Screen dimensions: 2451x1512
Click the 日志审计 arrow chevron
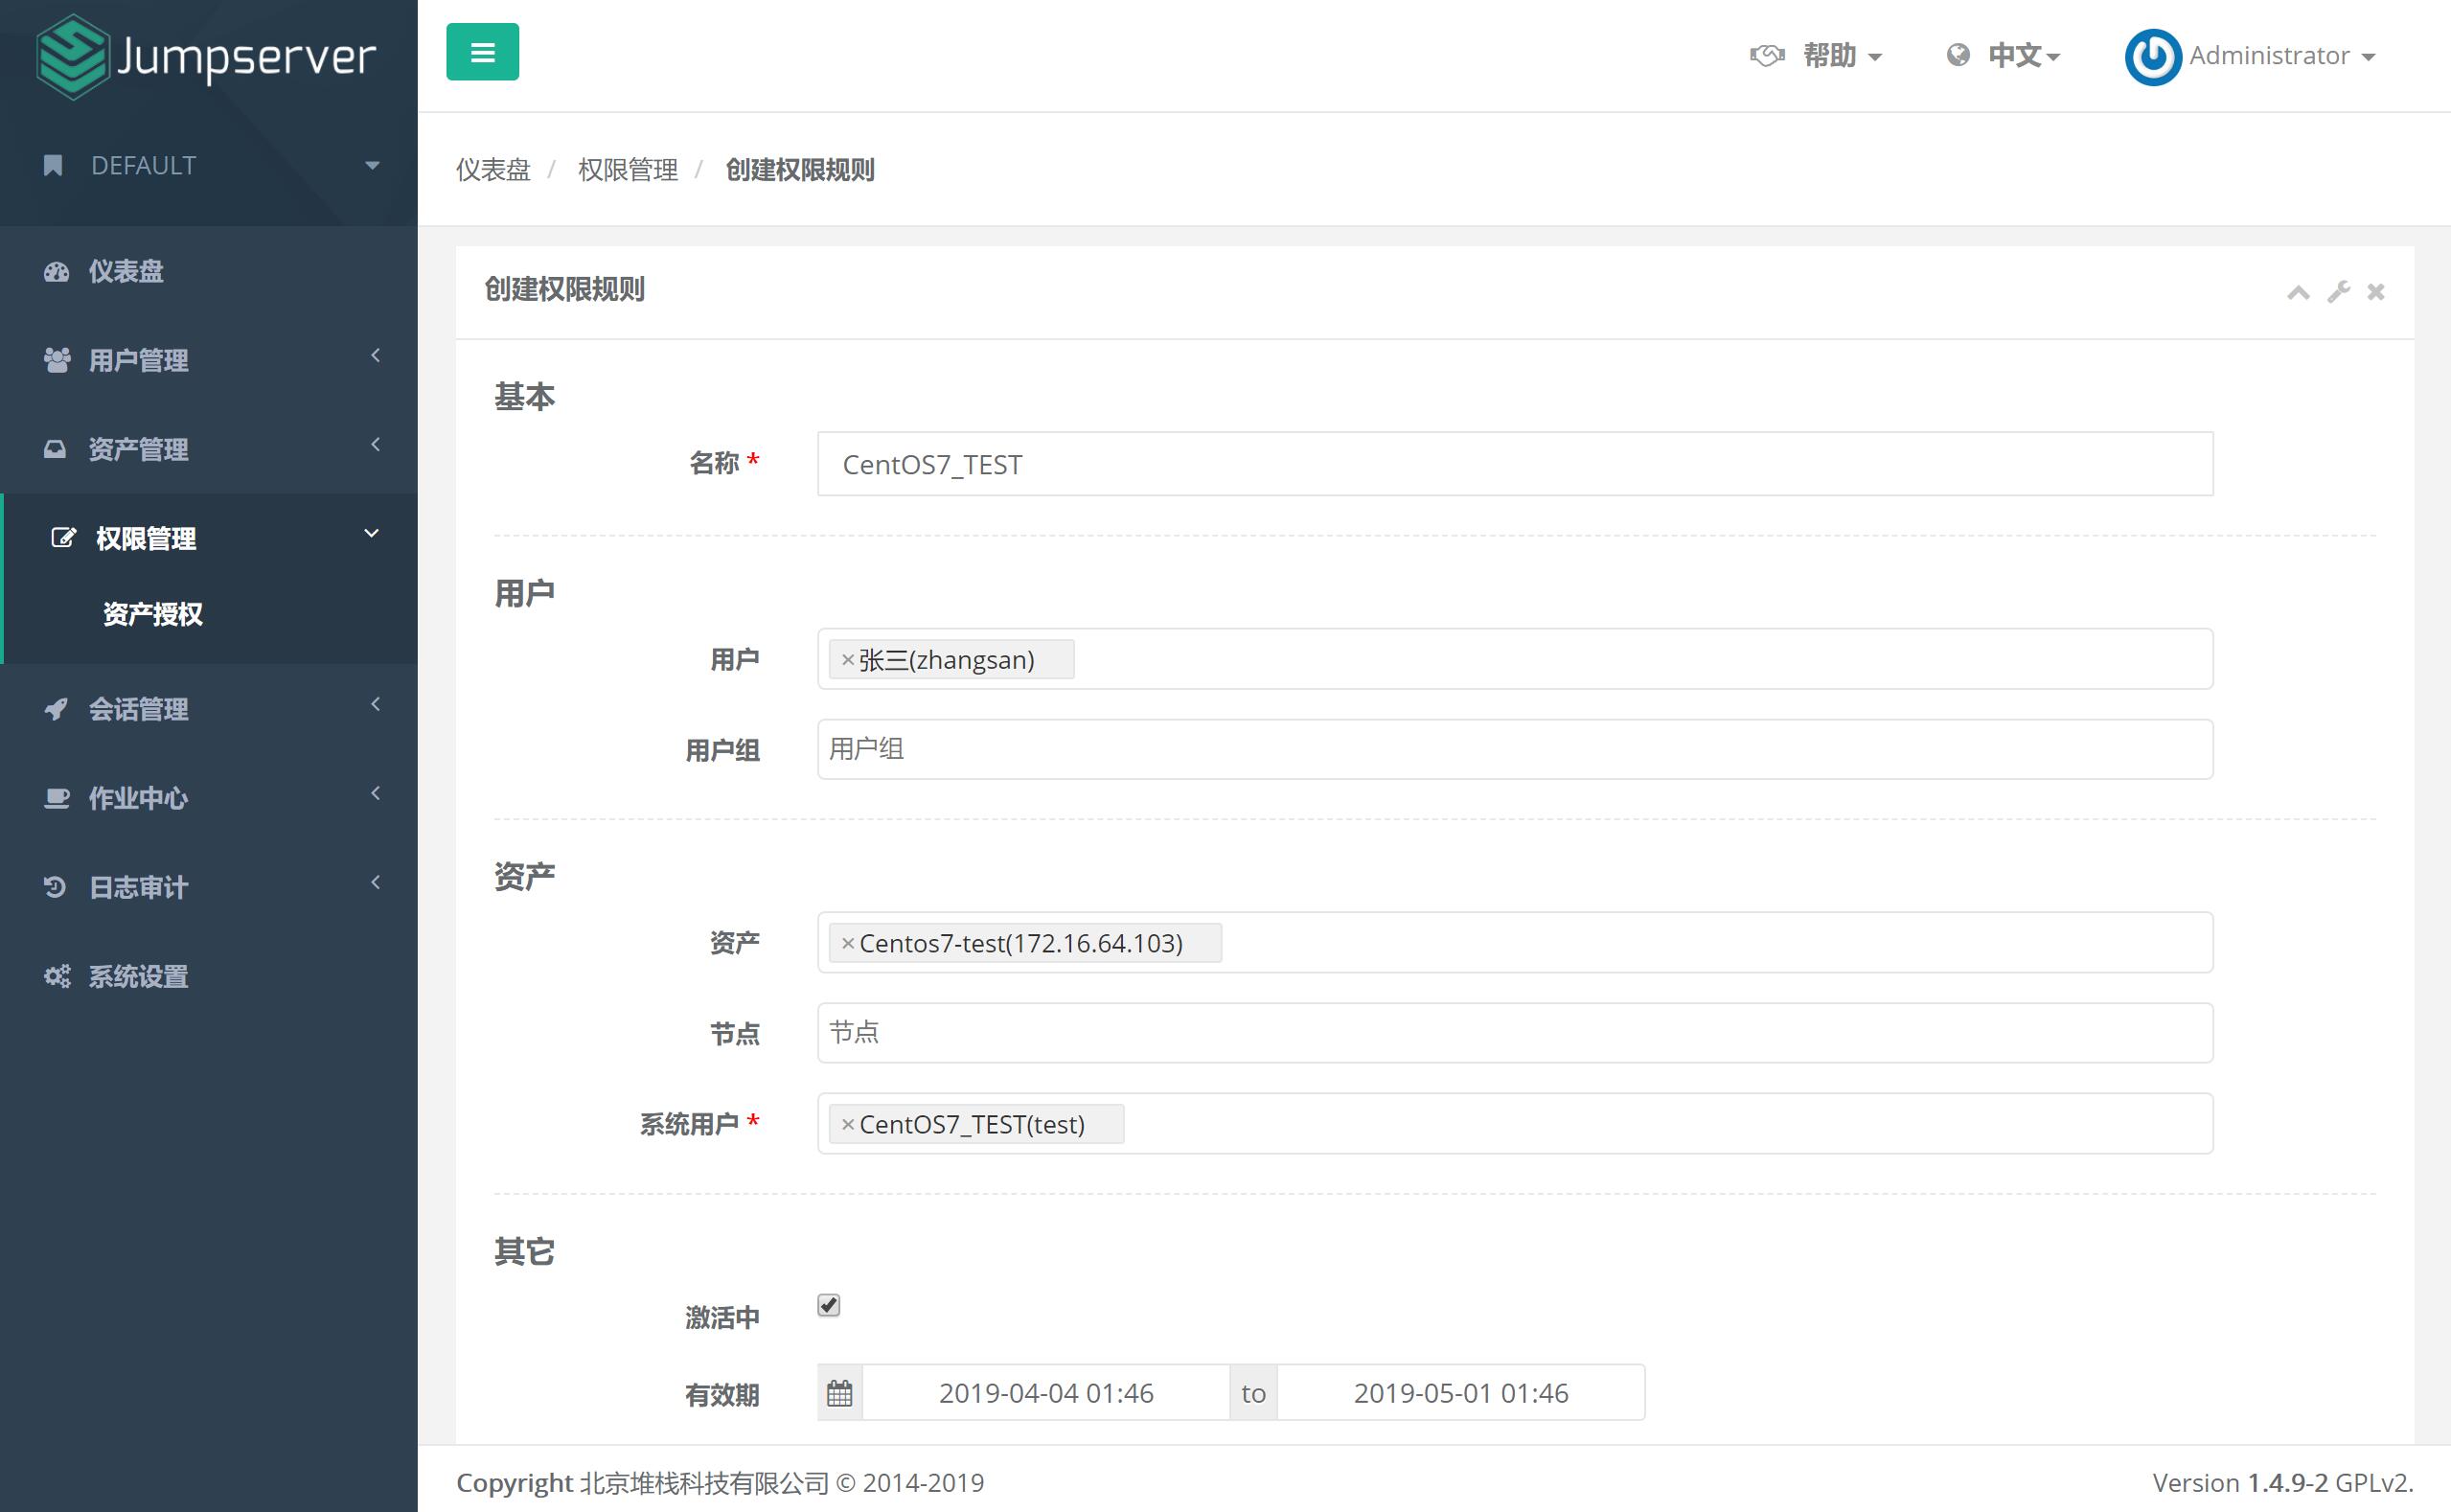(376, 882)
